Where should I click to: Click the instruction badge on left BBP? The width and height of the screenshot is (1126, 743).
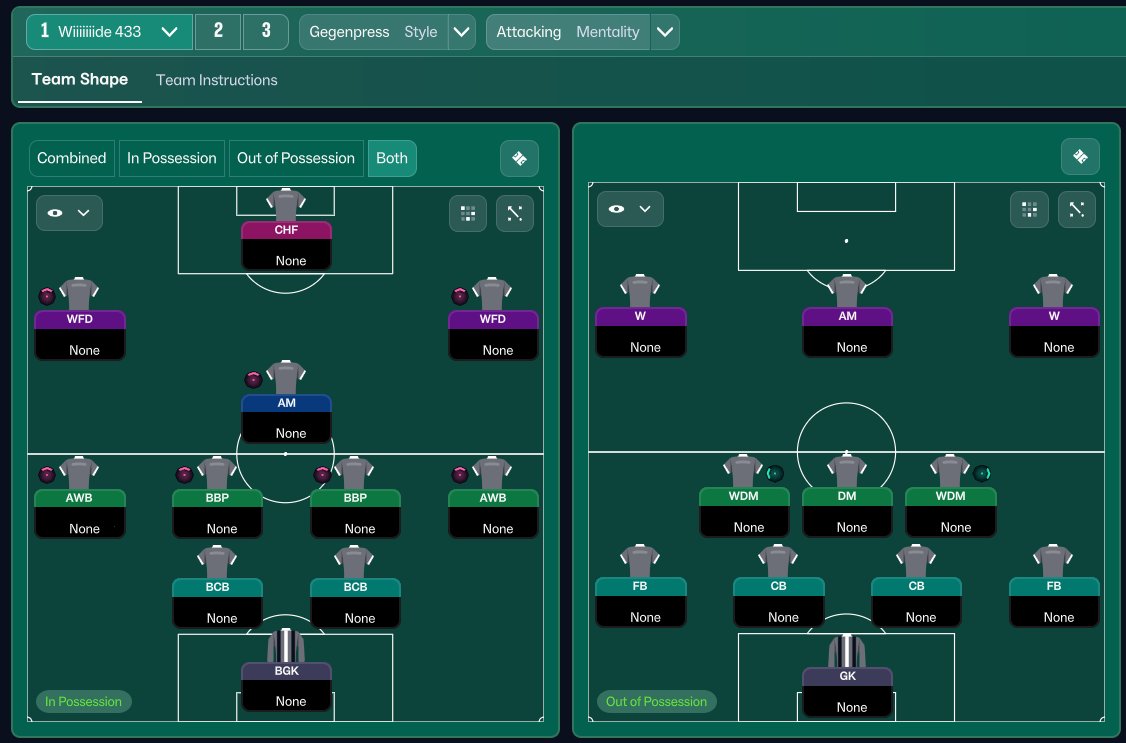click(x=185, y=474)
